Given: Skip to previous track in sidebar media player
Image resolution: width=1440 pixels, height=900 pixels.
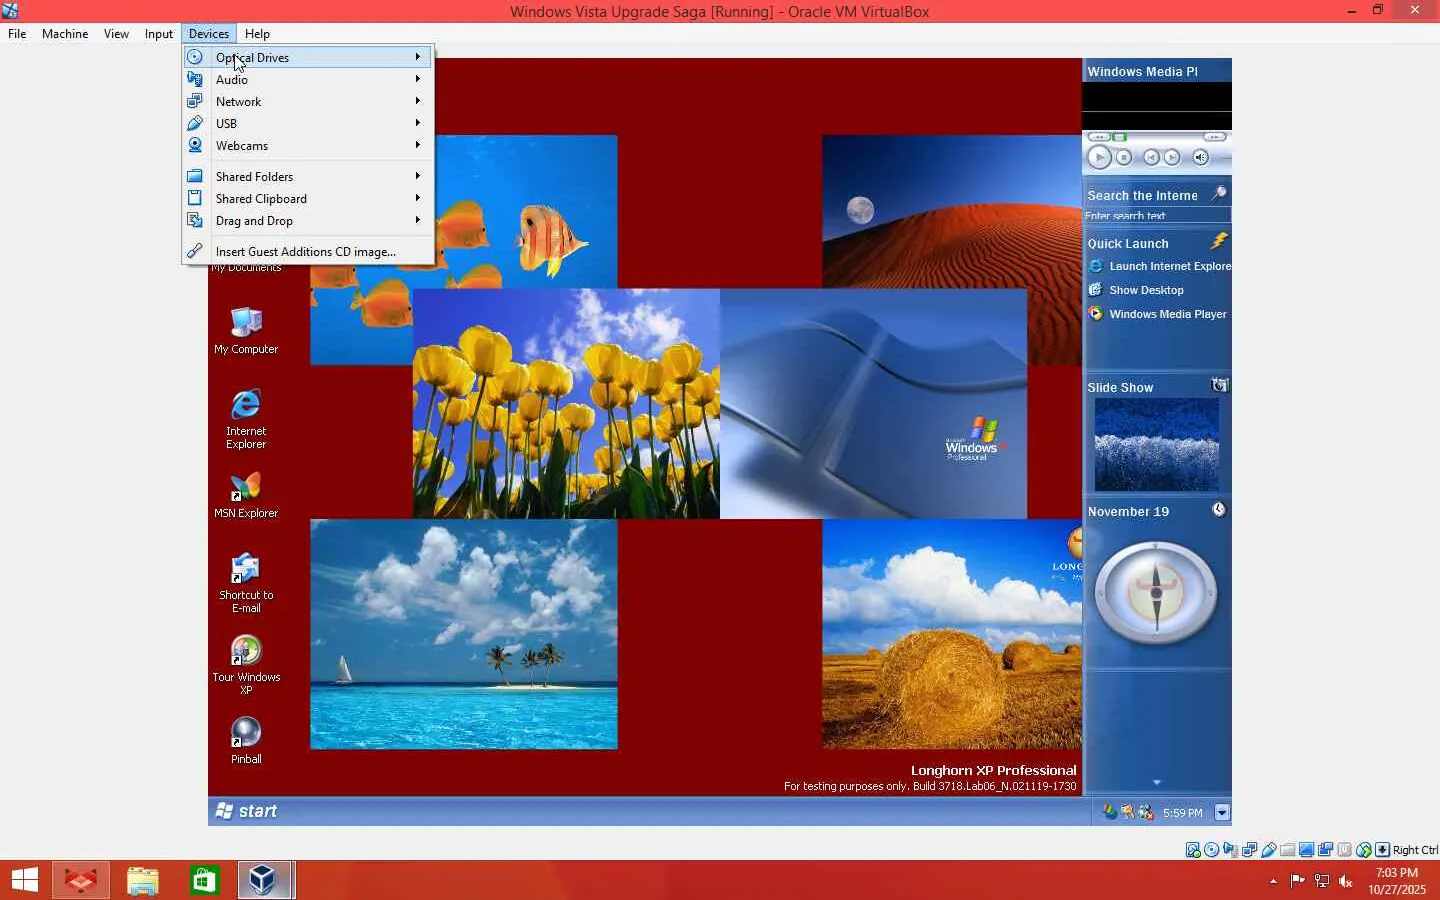Looking at the screenshot, I should [1151, 157].
